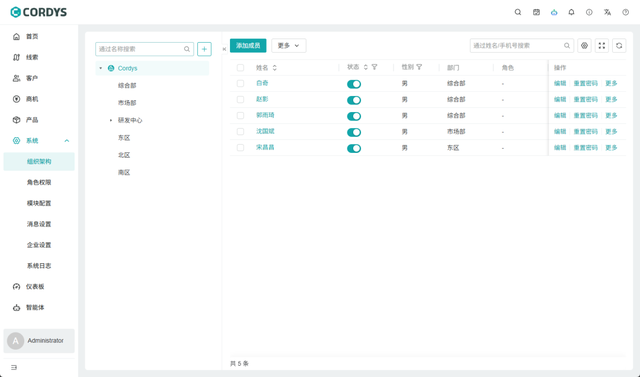Select the 组织架构 menu item
The height and width of the screenshot is (377, 640).
(x=39, y=162)
